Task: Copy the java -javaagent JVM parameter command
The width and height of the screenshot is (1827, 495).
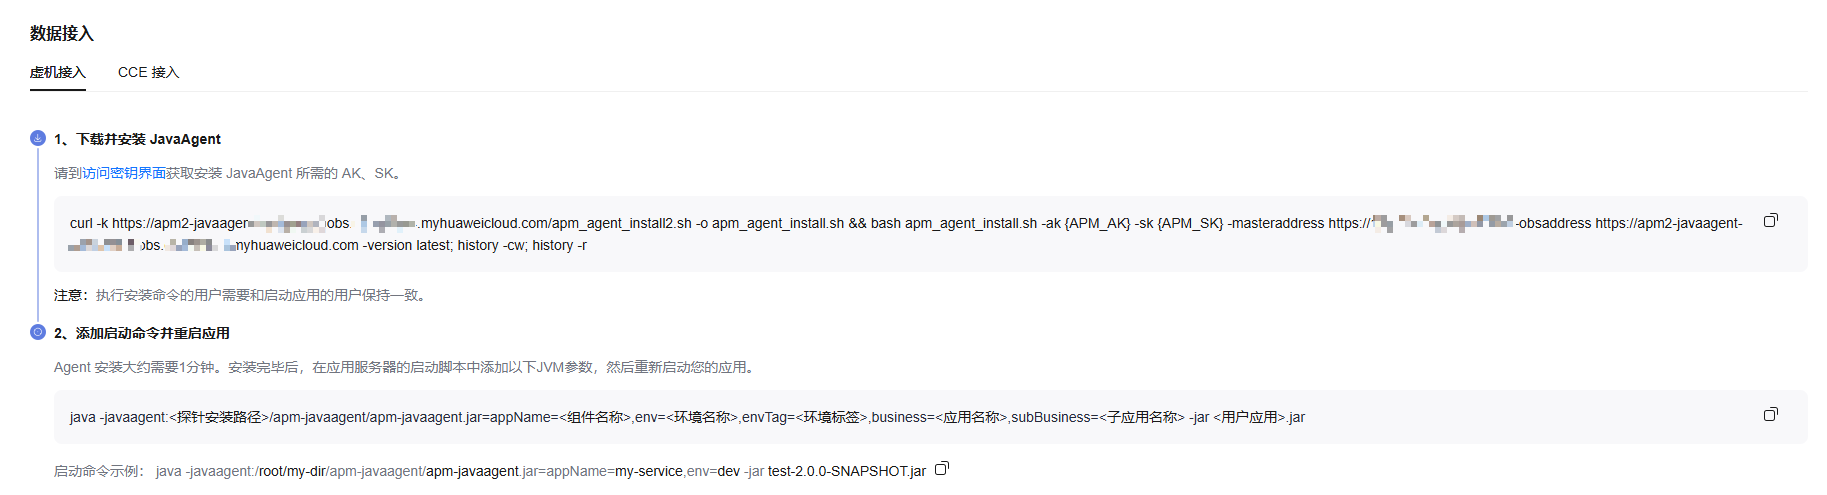Action: click(1770, 415)
